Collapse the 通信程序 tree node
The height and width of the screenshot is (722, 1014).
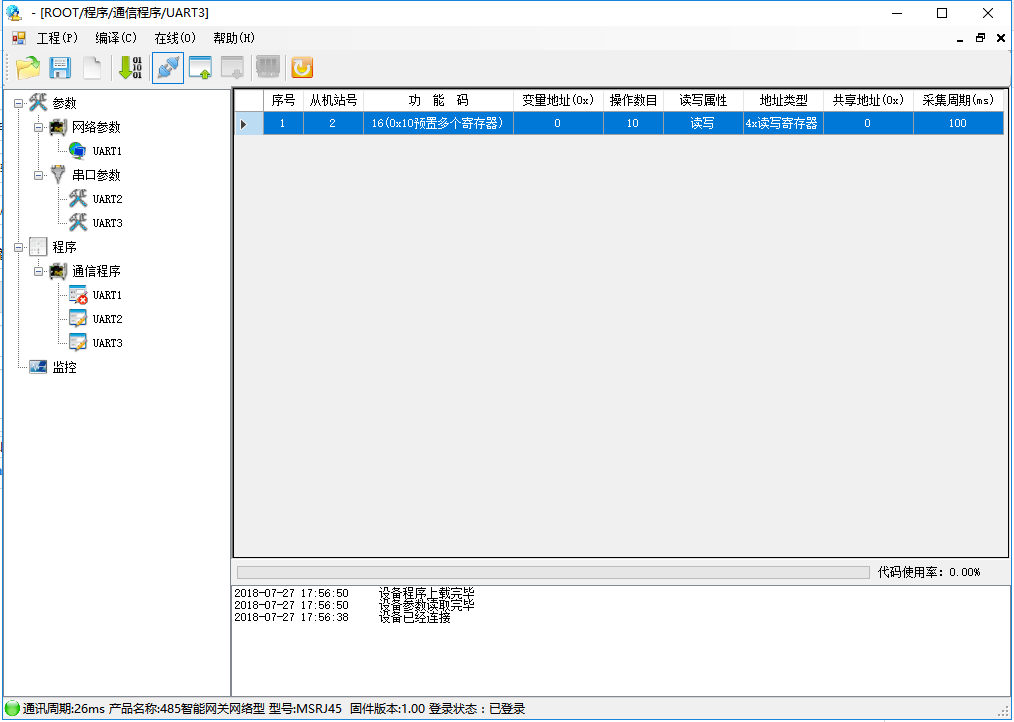[39, 271]
